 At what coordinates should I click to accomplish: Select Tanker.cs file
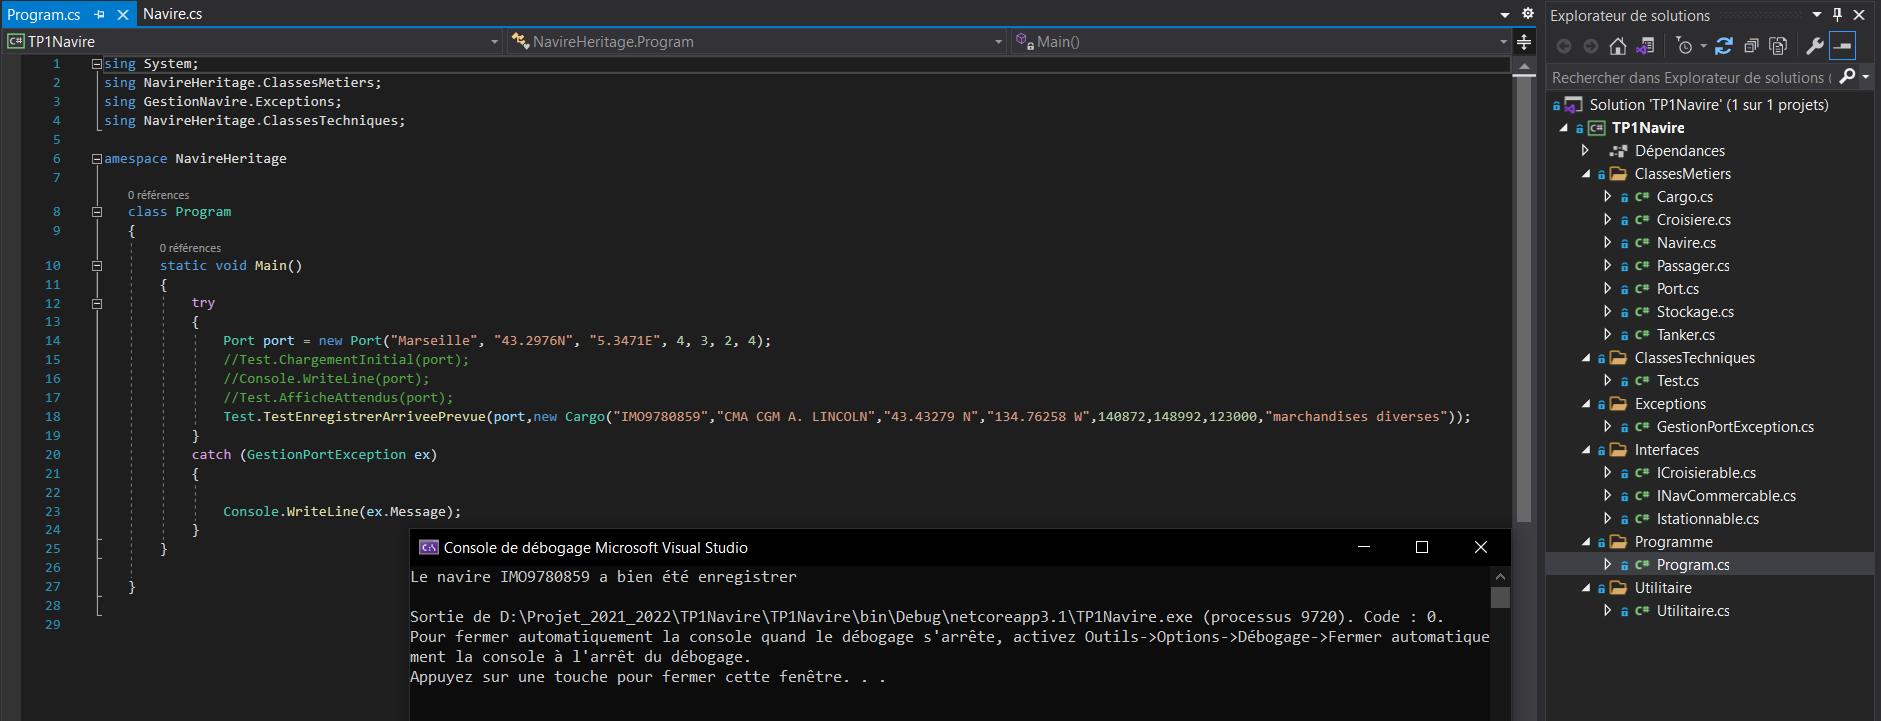(1685, 335)
